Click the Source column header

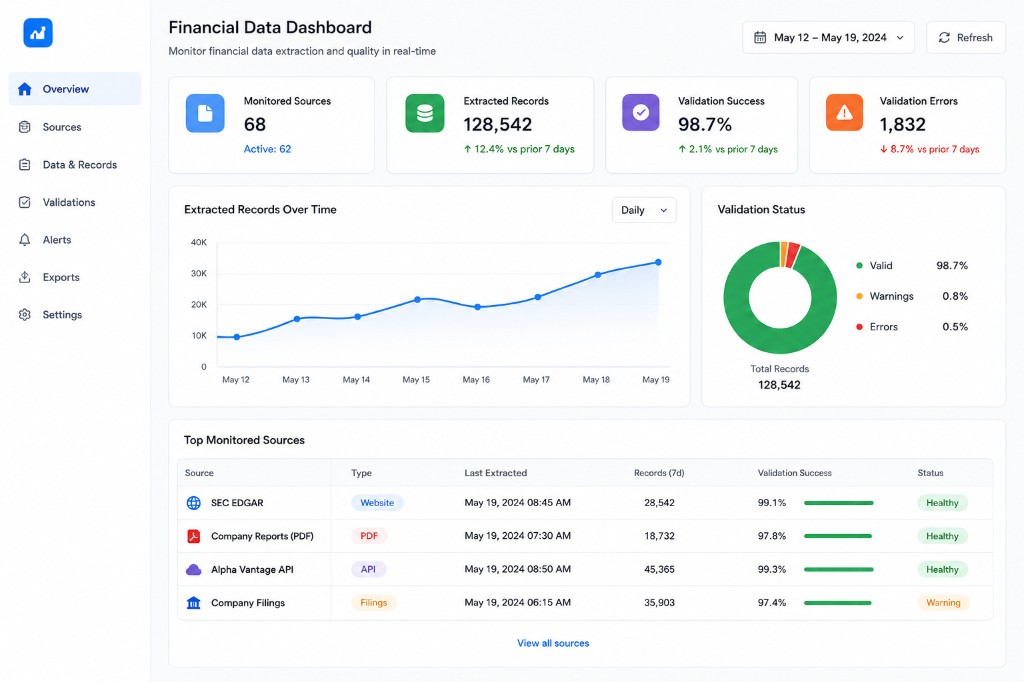(199, 473)
